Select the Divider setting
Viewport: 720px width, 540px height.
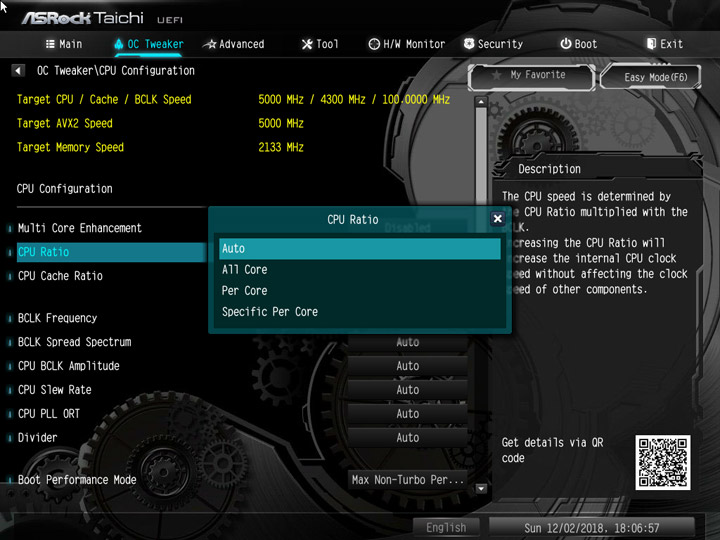pos(38,437)
